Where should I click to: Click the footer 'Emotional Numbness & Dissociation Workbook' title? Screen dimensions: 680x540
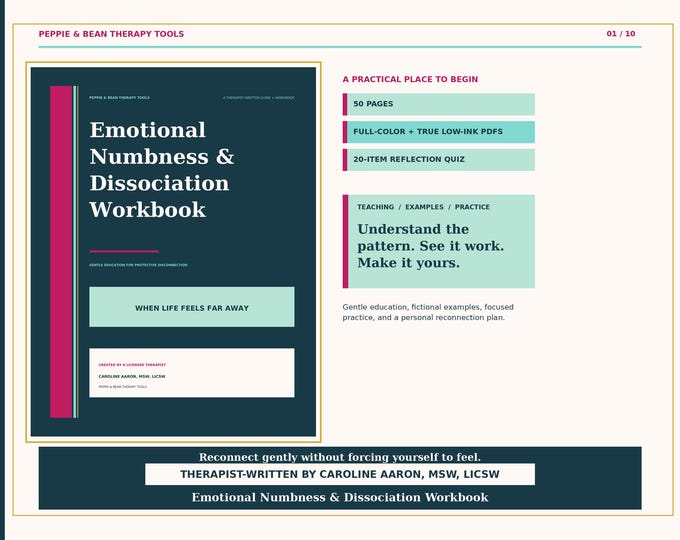pyautogui.click(x=340, y=497)
